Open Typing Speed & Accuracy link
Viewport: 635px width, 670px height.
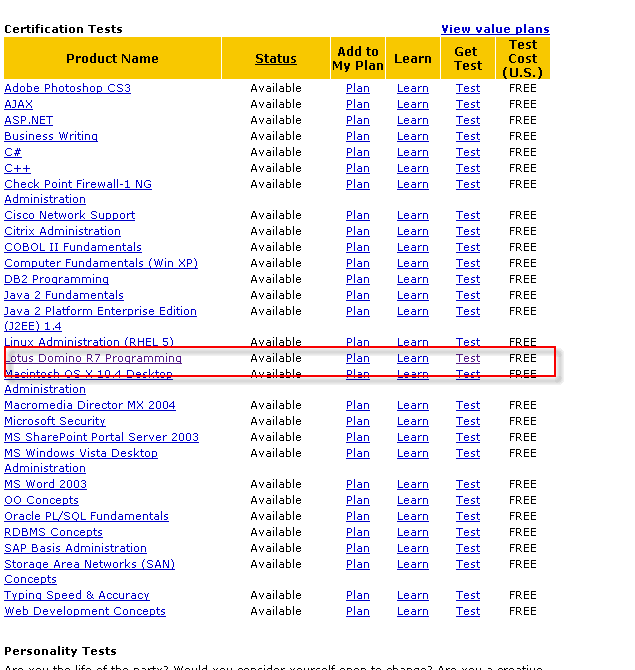click(x=77, y=595)
